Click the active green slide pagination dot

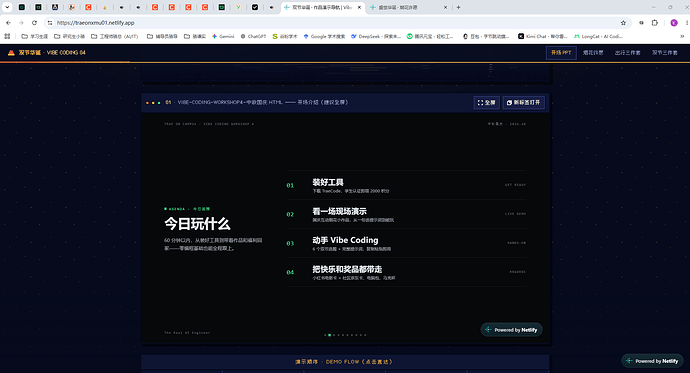pyautogui.click(x=330, y=335)
